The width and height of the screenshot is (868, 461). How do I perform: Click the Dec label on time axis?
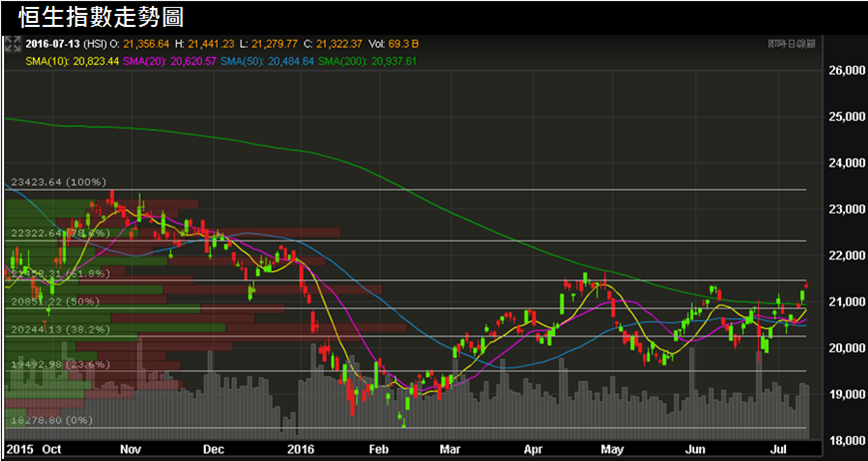tap(213, 449)
